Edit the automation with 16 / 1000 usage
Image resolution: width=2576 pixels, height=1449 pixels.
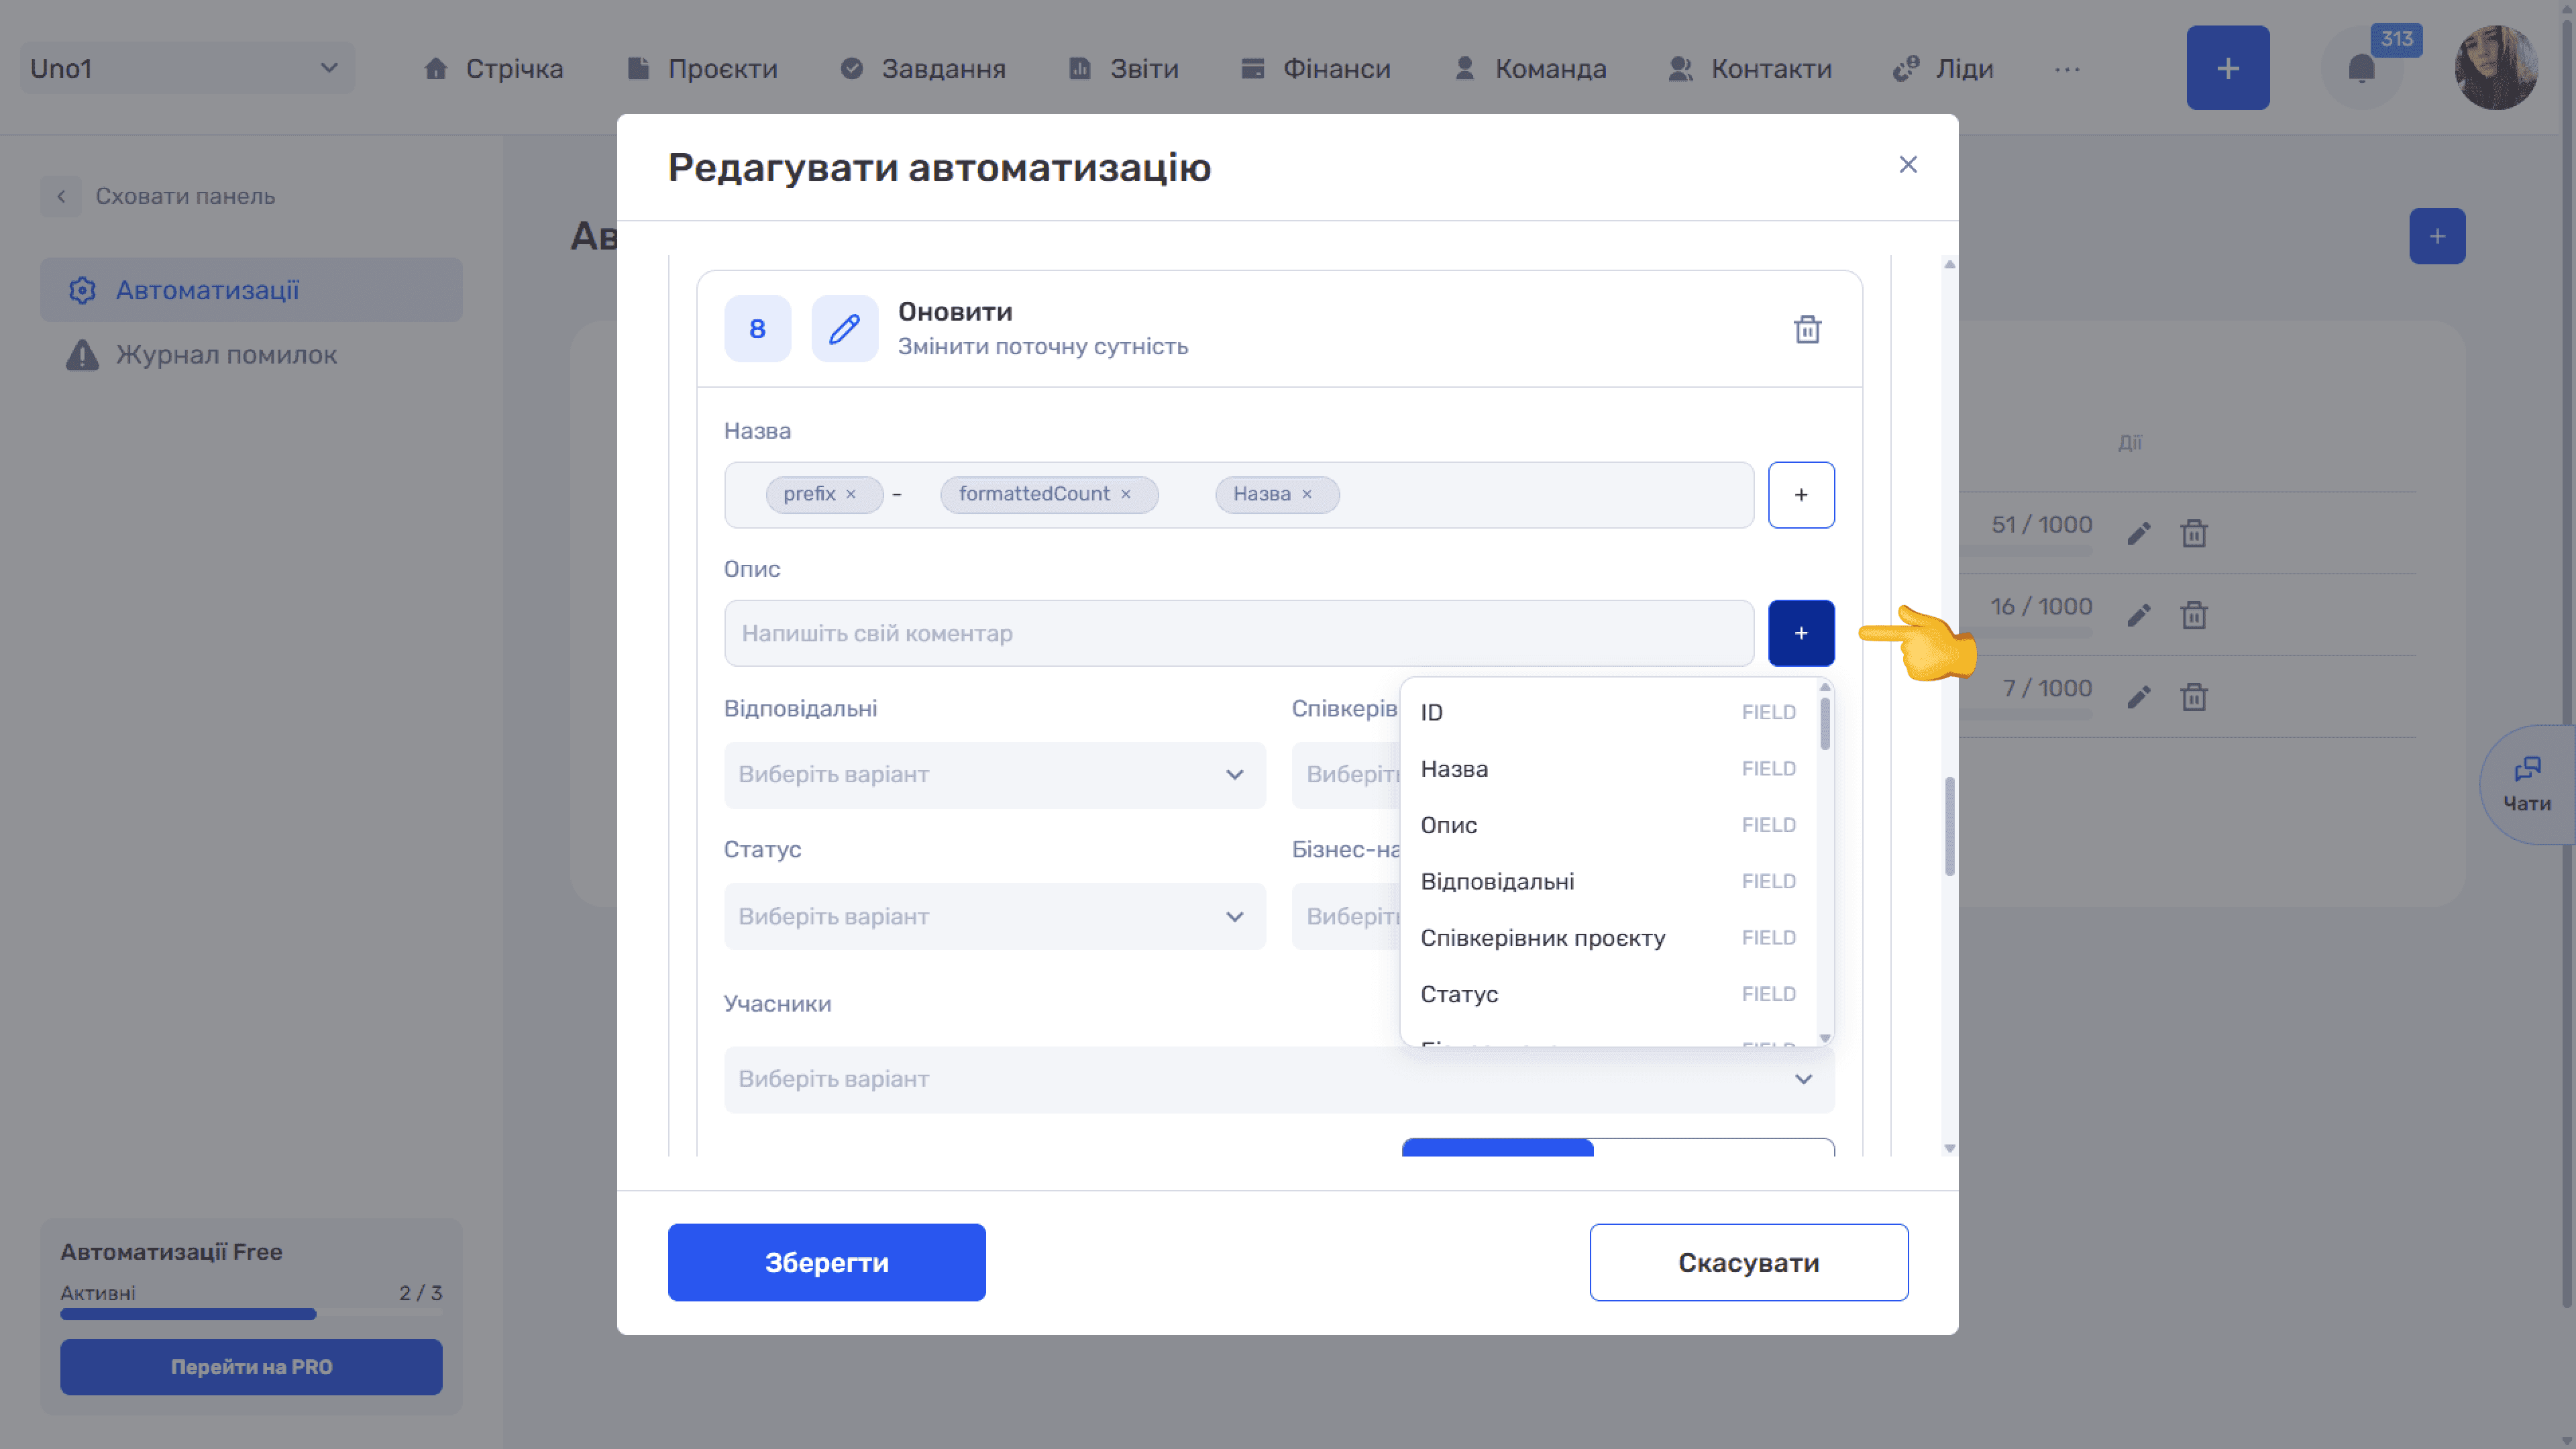2139,615
